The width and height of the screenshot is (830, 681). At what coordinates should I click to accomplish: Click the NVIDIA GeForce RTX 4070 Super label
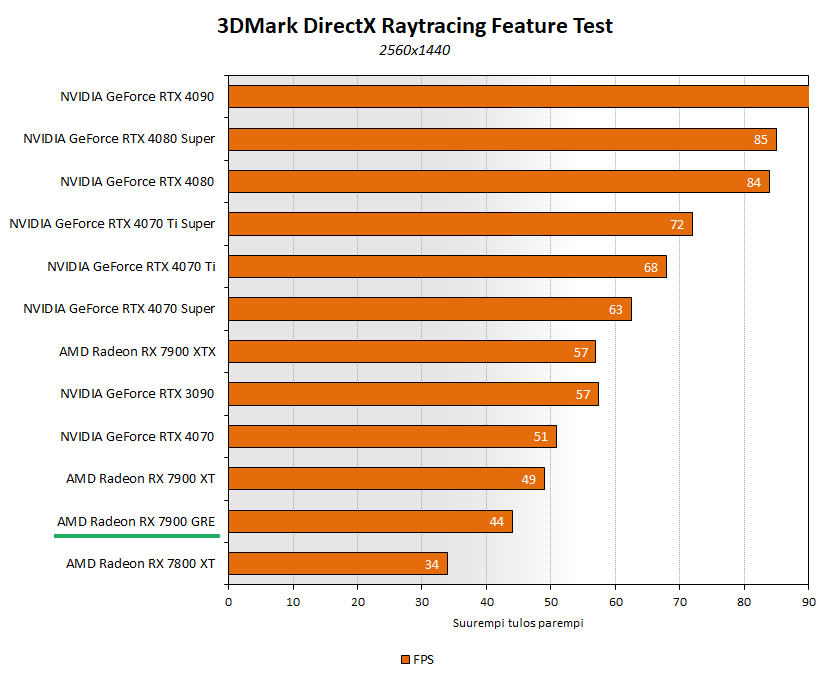pyautogui.click(x=119, y=309)
